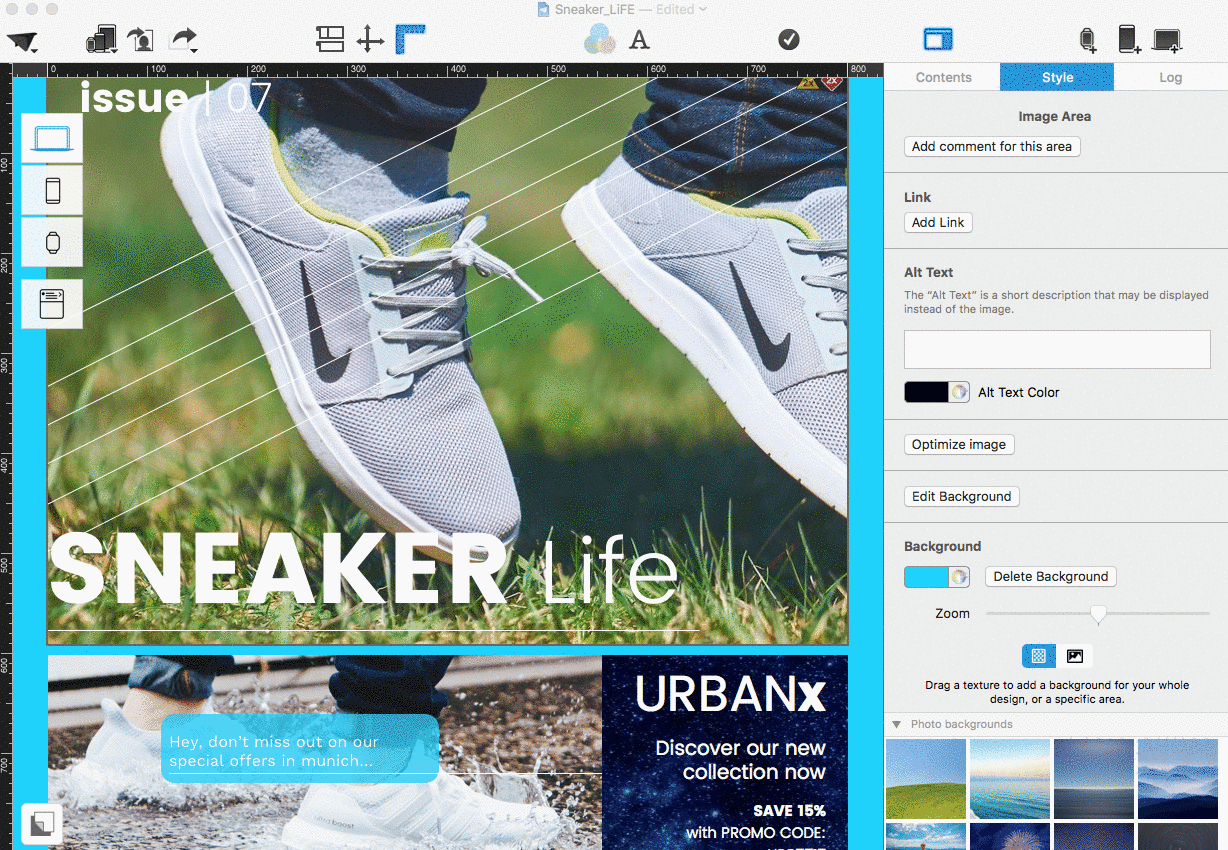Click the checkmark design check icon
Image resolution: width=1228 pixels, height=850 pixels.
coord(789,39)
